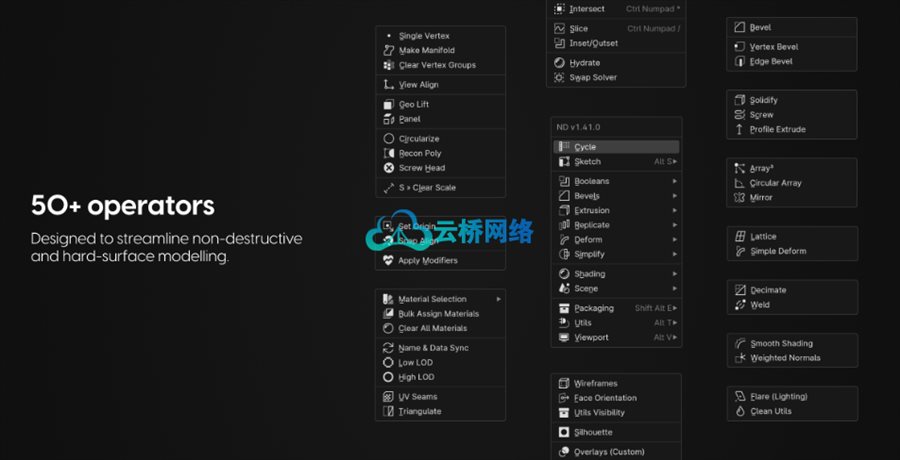Image resolution: width=900 pixels, height=460 pixels.
Task: Choose Weighted Normals entry
Action: click(785, 358)
